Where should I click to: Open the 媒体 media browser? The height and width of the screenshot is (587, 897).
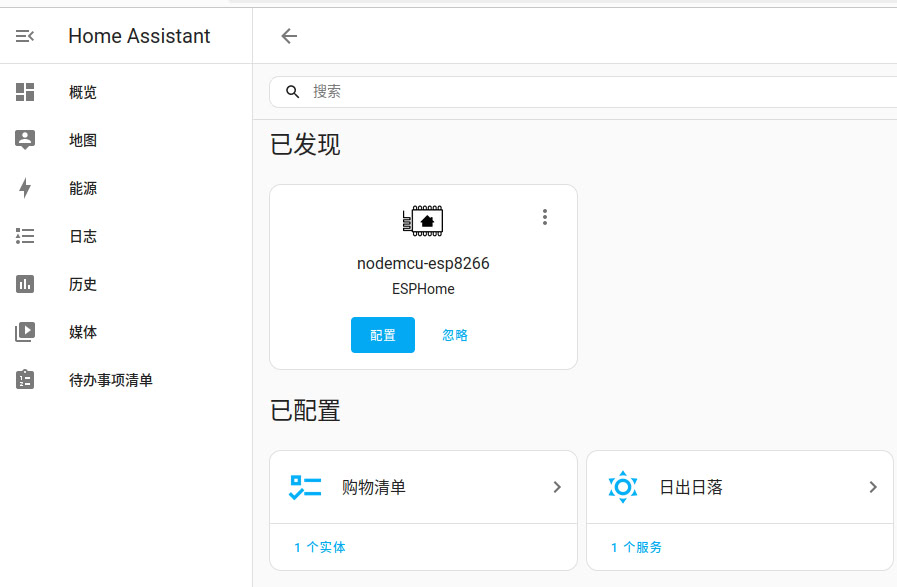(82, 332)
